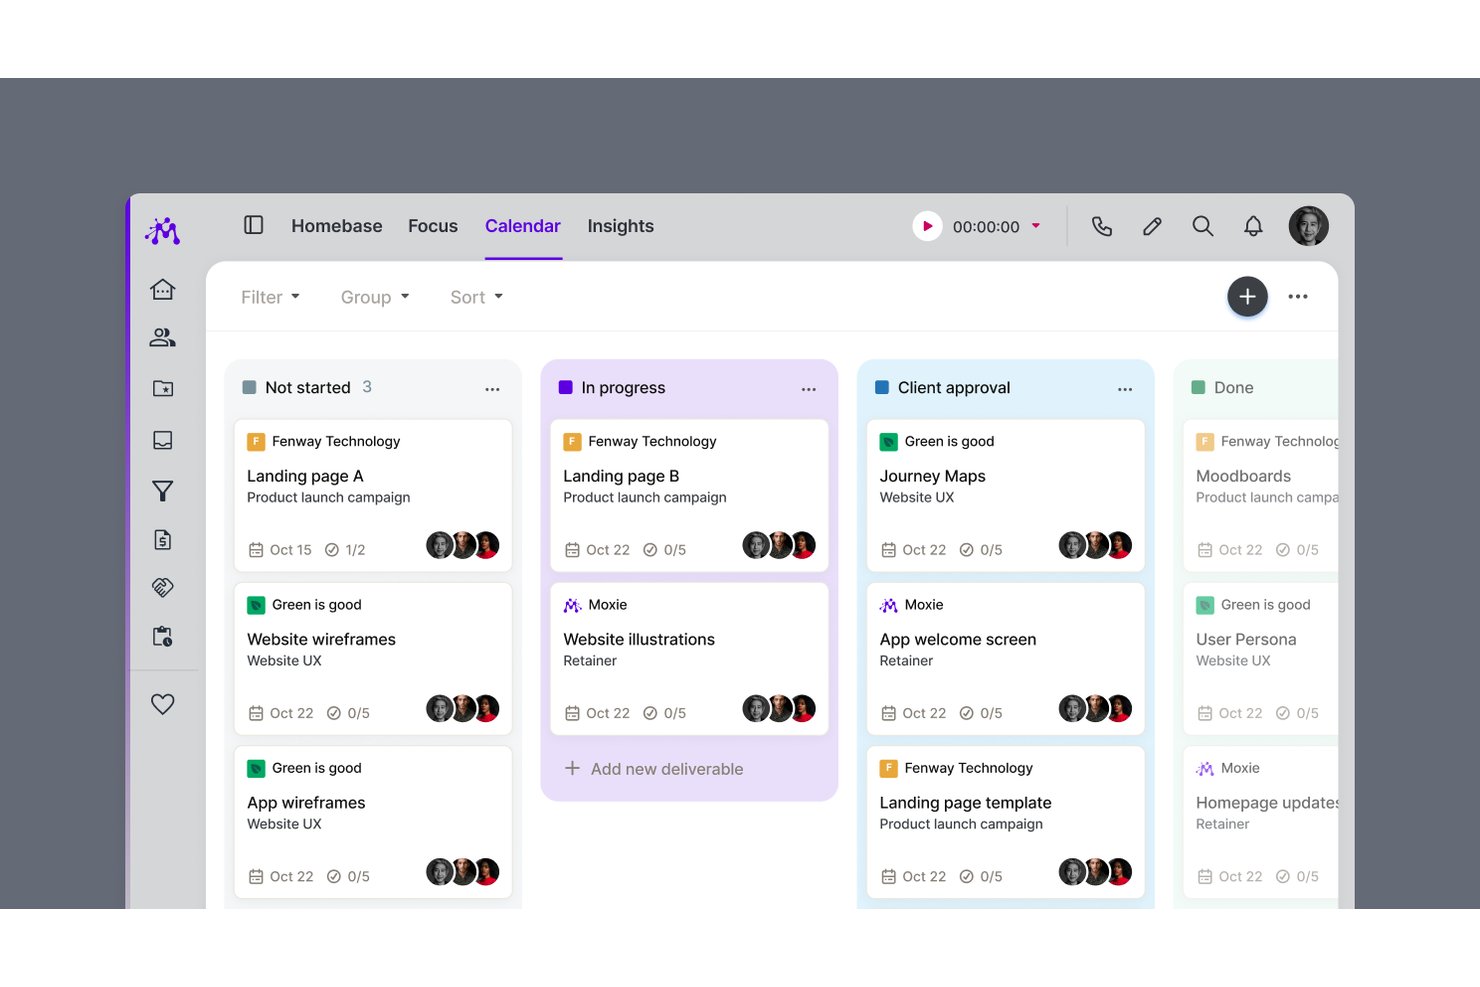Open the starred folder icon

coord(163,388)
